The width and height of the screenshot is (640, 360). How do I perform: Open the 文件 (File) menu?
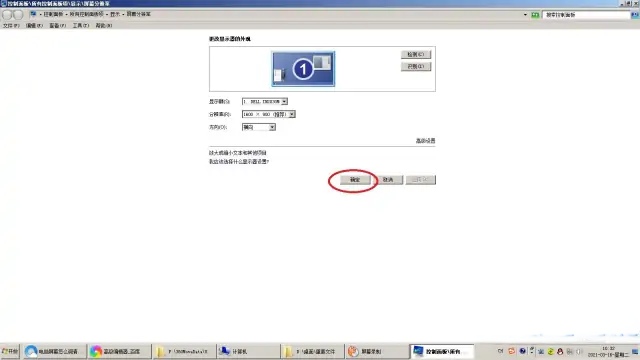tap(11, 25)
